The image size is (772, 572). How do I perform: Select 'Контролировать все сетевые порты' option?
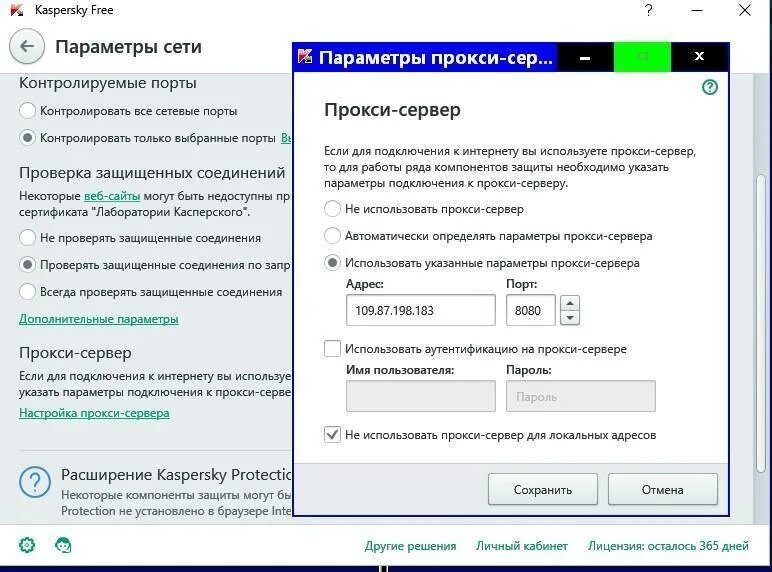tap(27, 111)
